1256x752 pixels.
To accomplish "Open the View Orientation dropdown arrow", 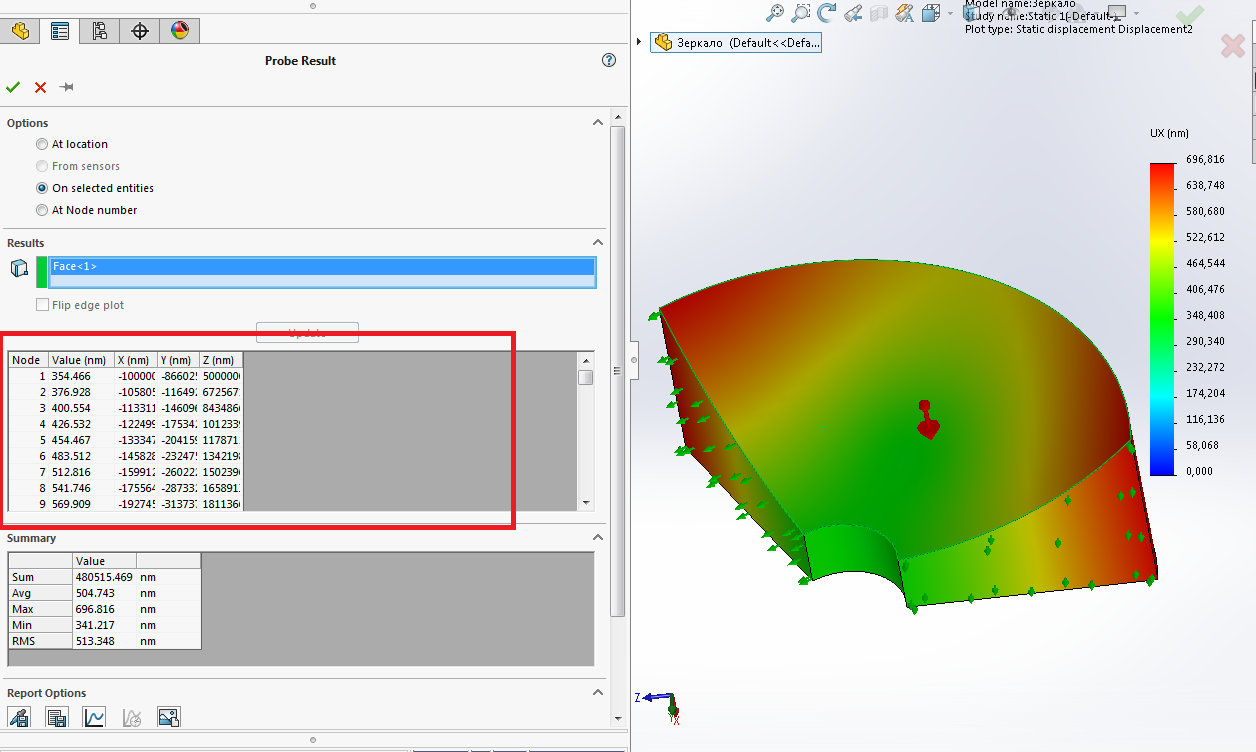I will 949,13.
